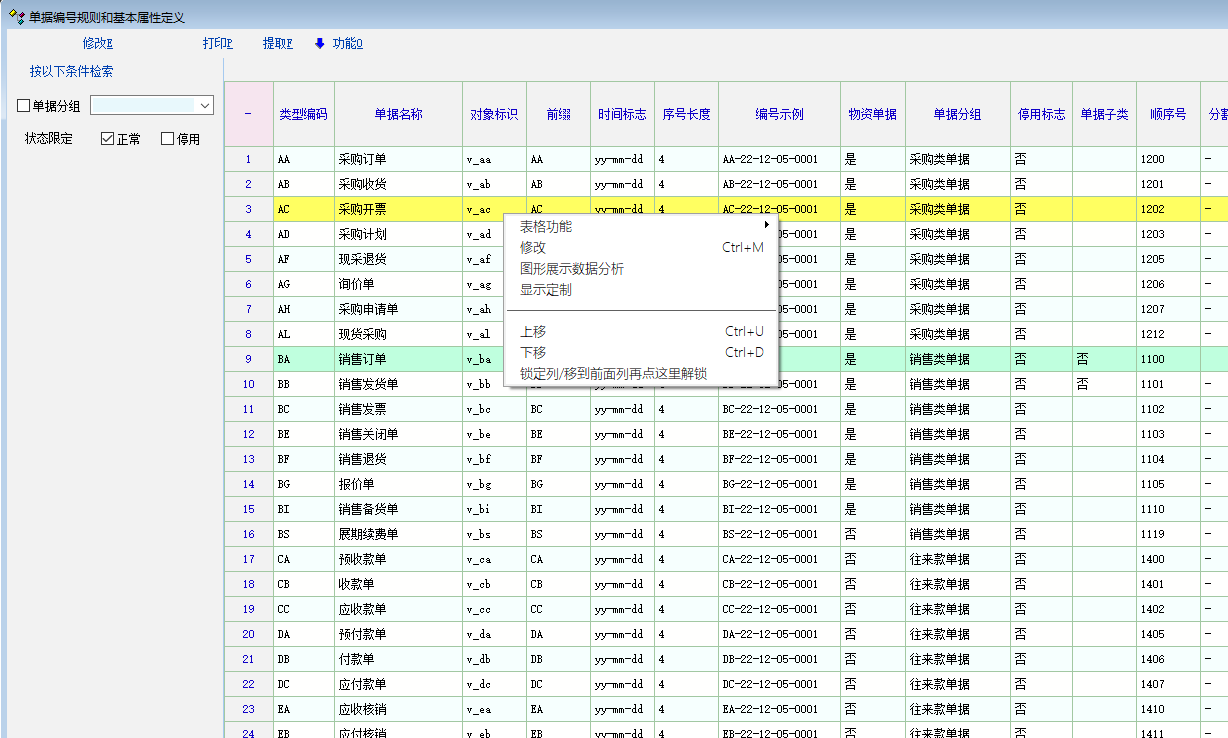Enable the 停用 status checkbox

tap(168, 139)
